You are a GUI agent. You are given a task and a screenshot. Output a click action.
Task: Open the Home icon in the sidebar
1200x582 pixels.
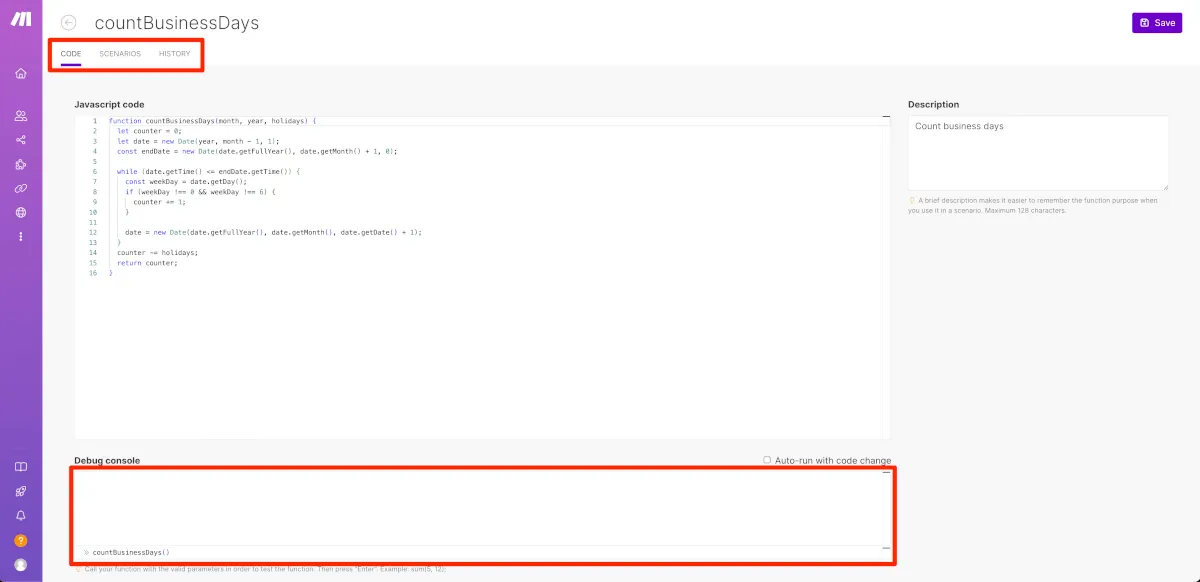21,73
